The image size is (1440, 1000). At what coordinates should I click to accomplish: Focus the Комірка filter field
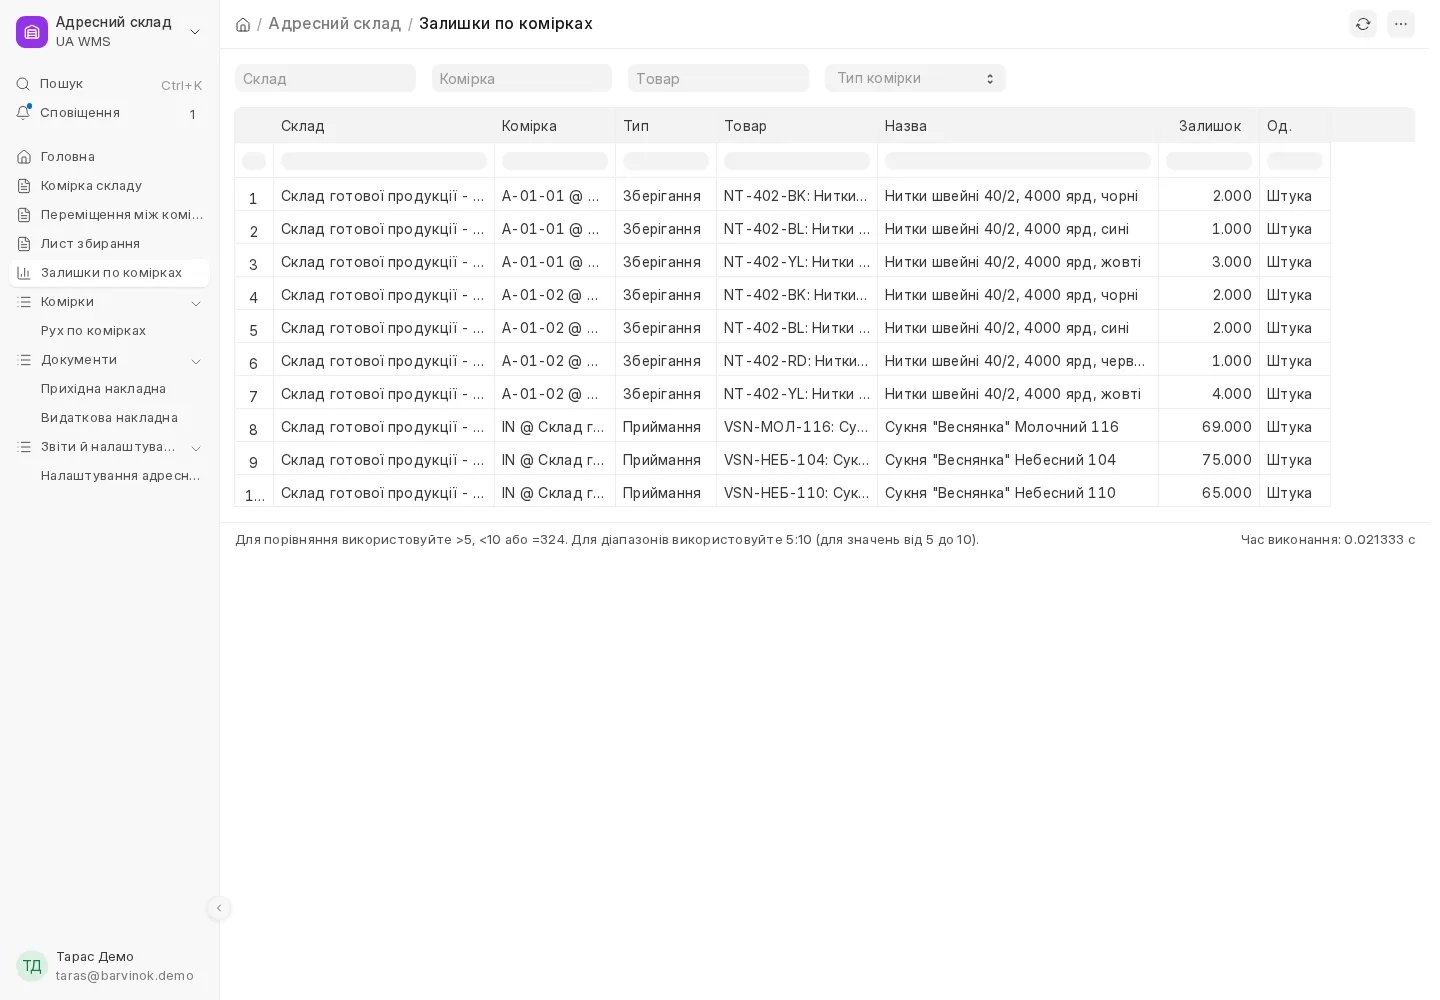click(521, 78)
